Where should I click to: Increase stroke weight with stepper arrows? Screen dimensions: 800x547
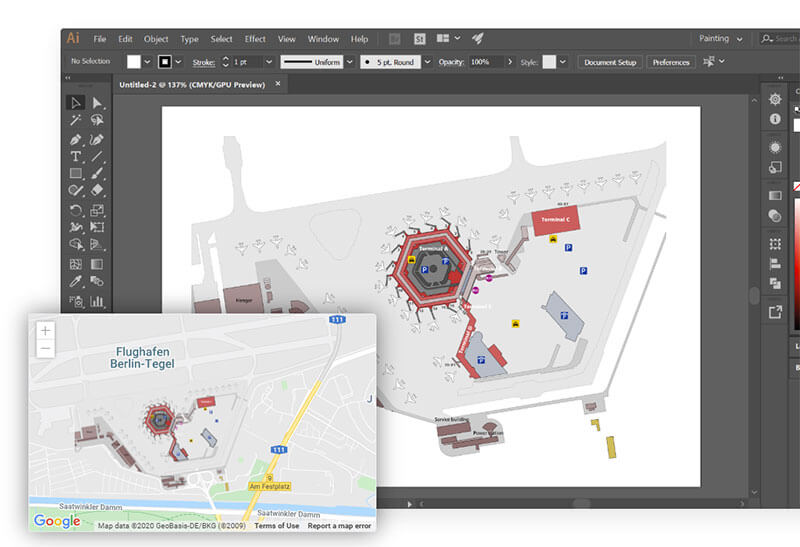(x=226, y=58)
